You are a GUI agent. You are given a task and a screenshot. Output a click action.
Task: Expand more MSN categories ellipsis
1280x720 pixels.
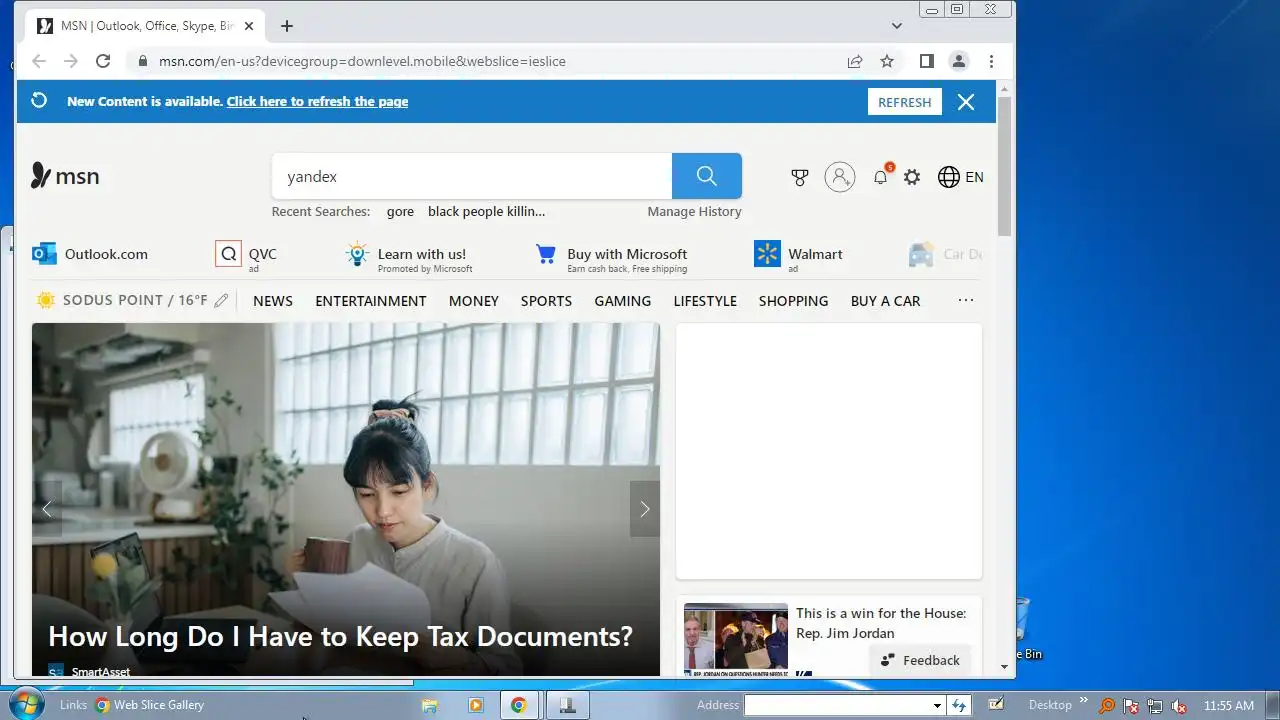pyautogui.click(x=966, y=300)
